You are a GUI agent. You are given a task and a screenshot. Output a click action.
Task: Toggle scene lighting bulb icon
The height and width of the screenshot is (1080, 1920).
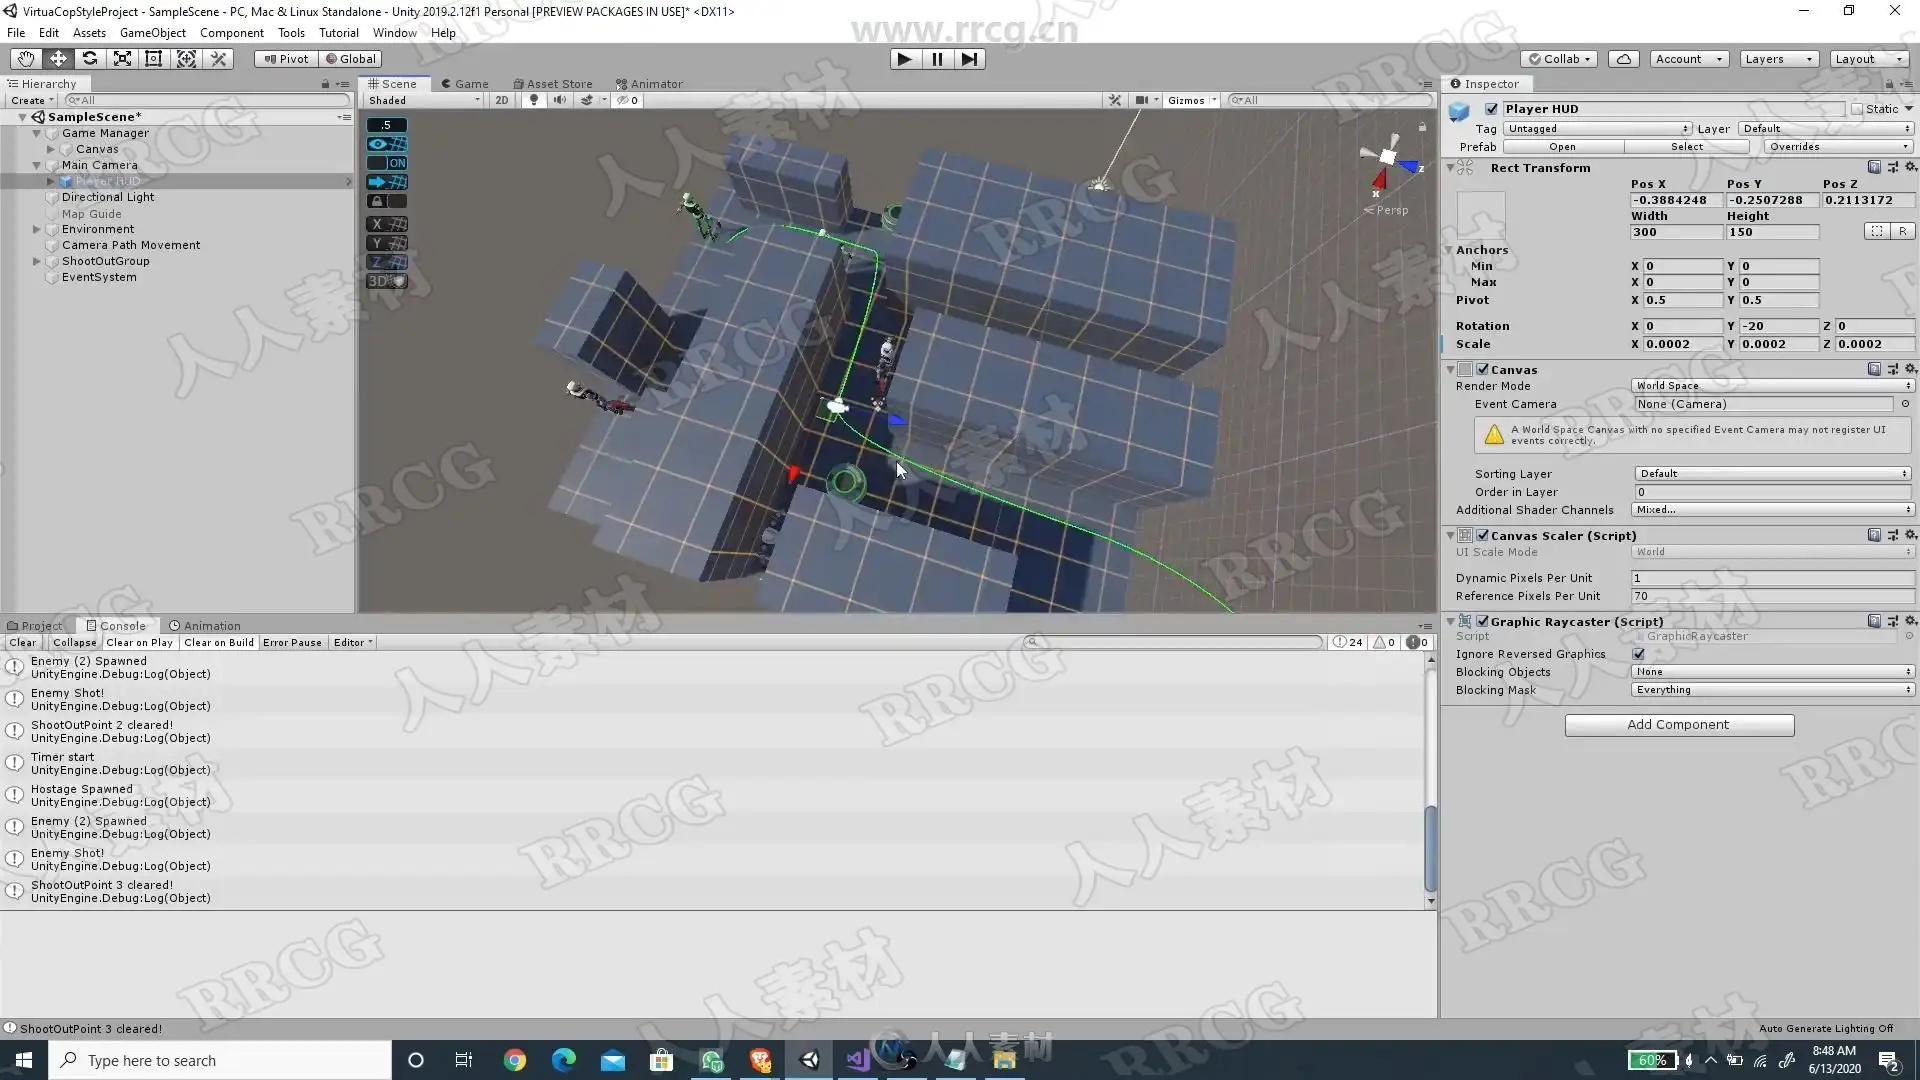pyautogui.click(x=534, y=100)
